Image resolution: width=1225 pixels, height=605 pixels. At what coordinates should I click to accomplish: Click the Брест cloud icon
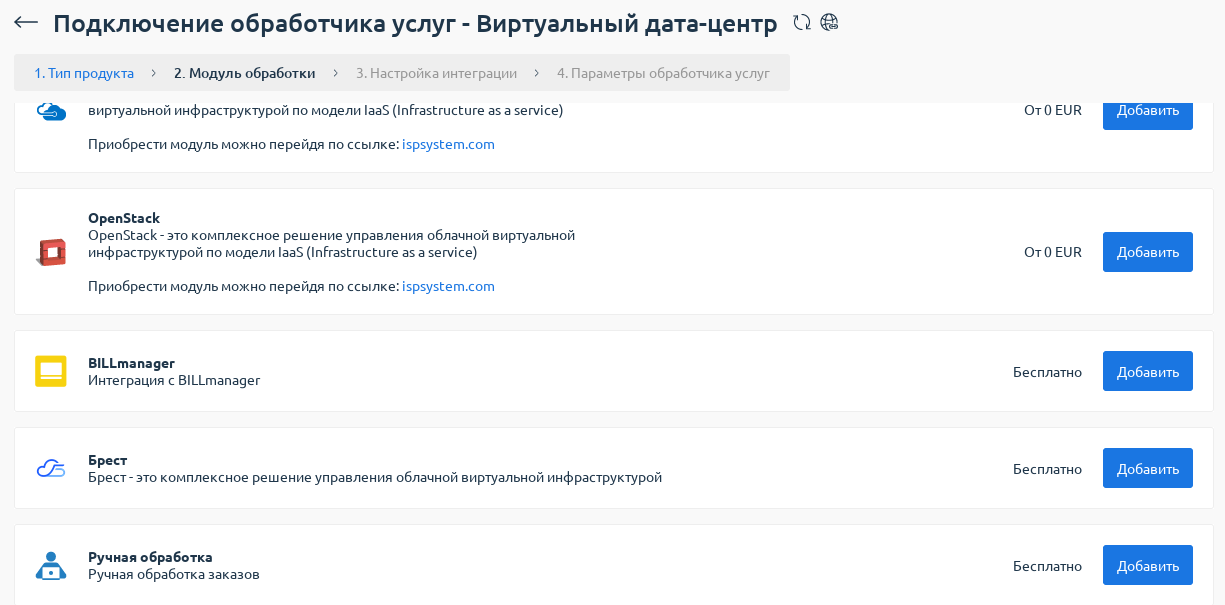[51, 468]
